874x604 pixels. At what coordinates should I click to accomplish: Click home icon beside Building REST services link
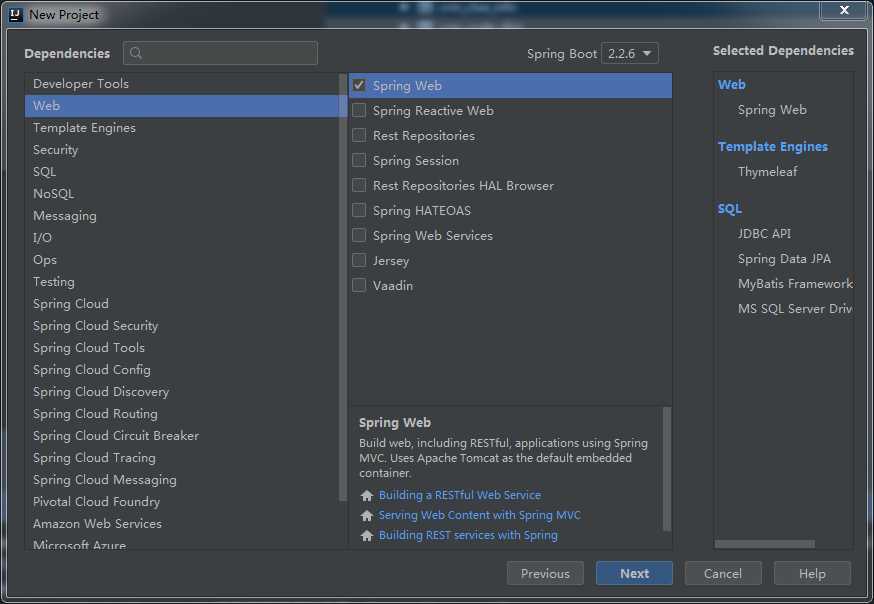(366, 535)
